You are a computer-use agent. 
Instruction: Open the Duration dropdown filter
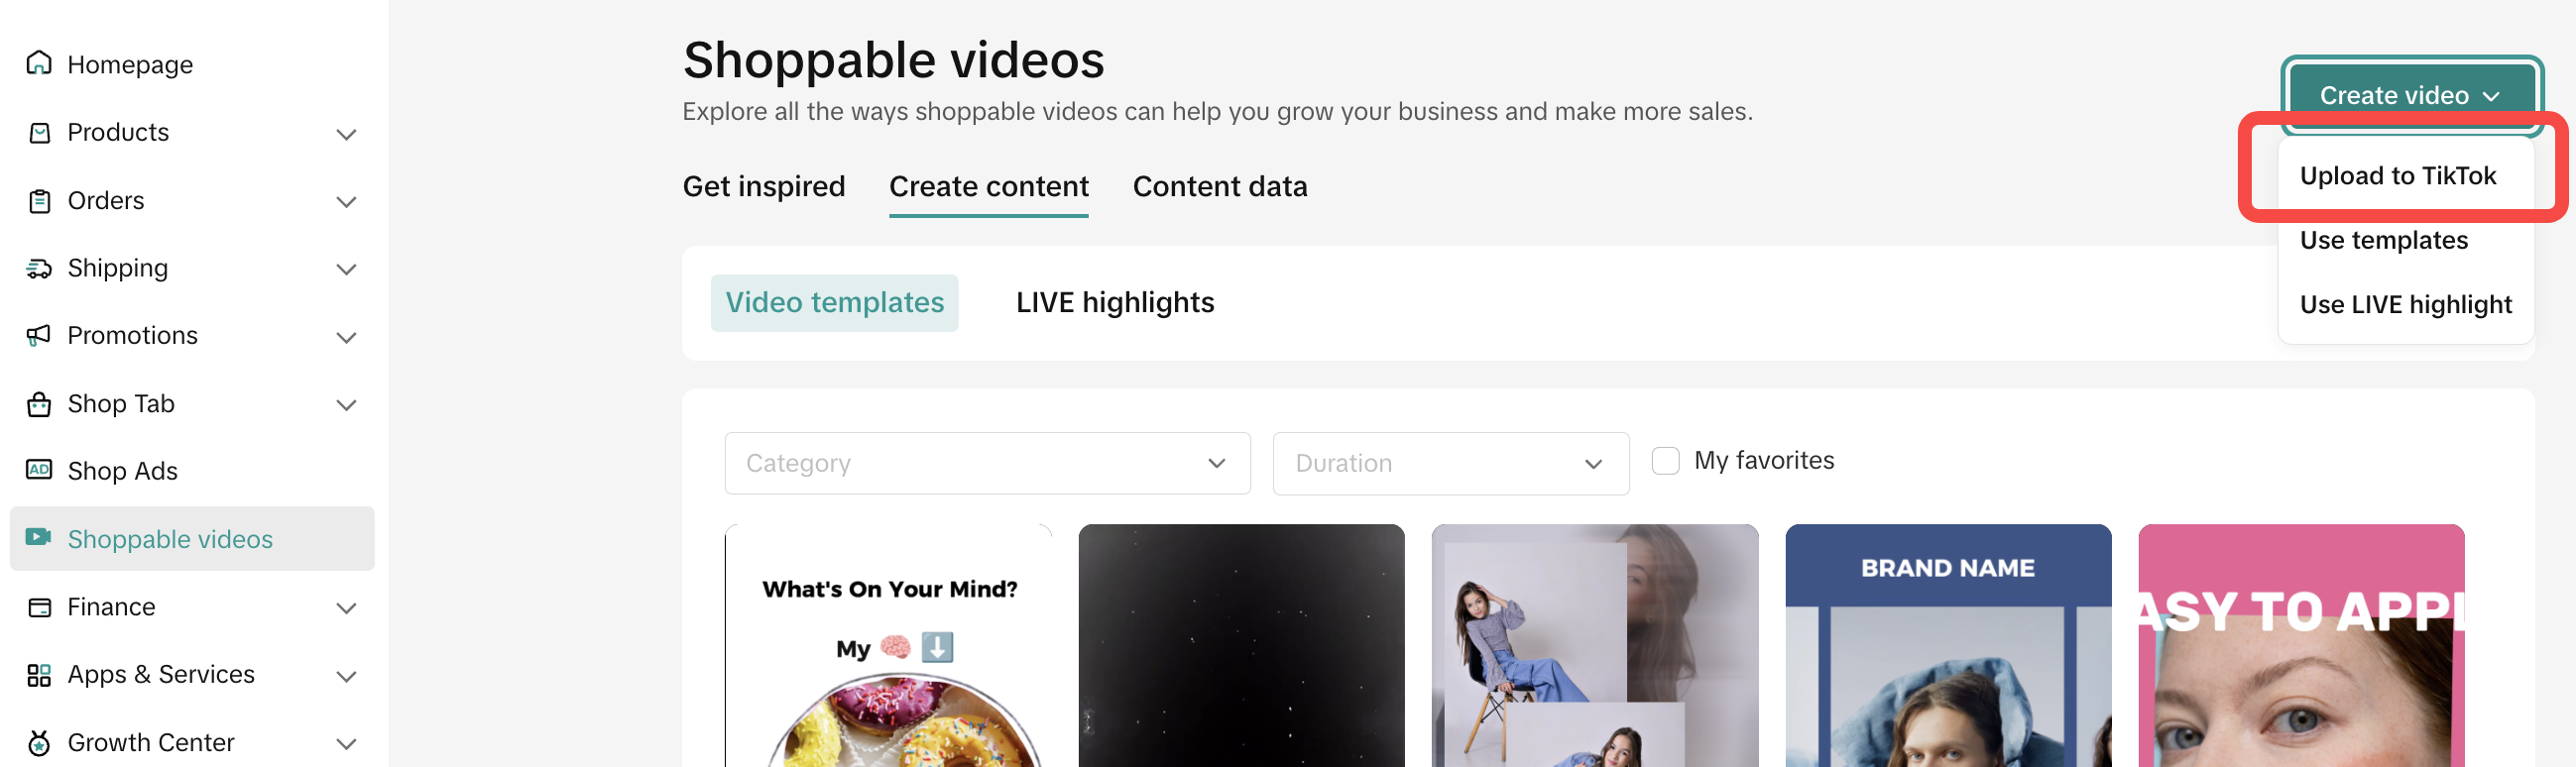[1449, 463]
